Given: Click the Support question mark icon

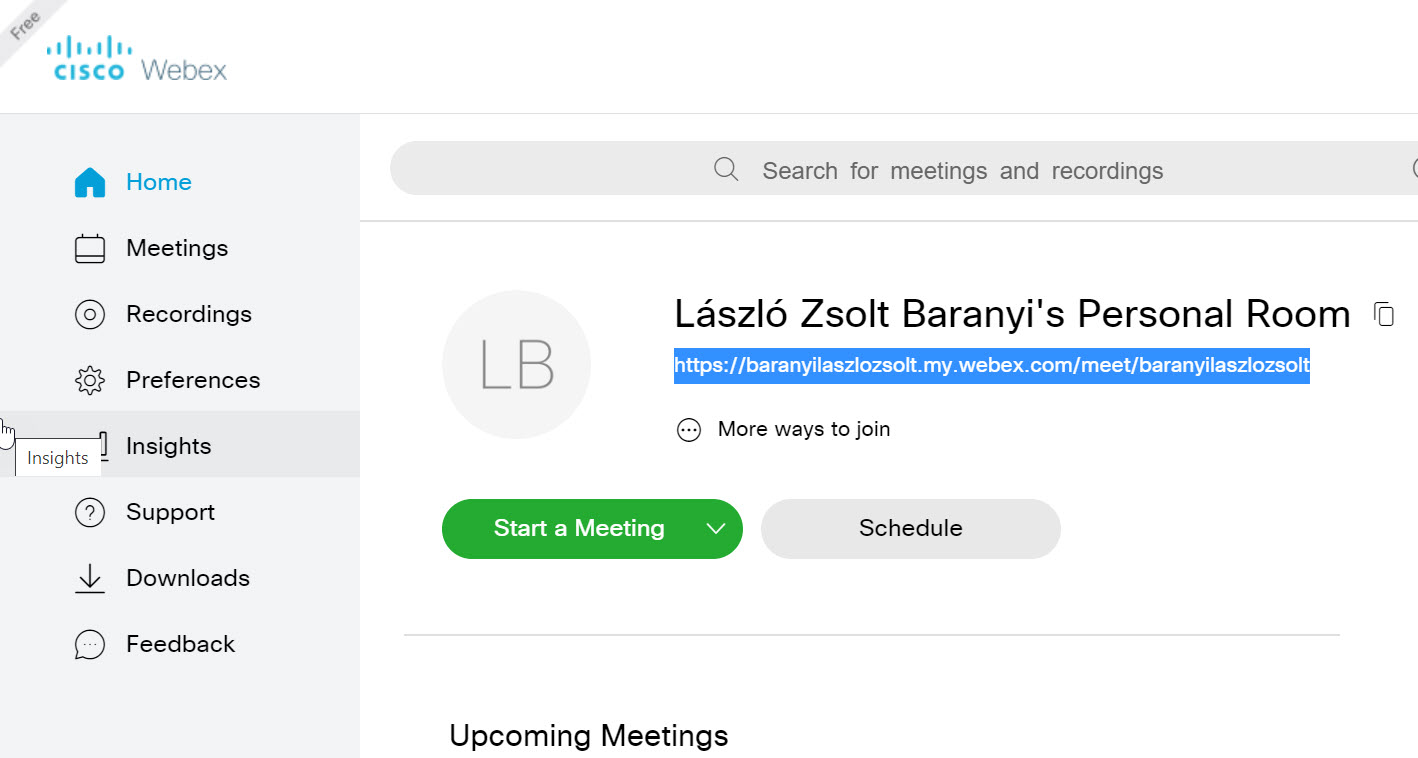Looking at the screenshot, I should [90, 512].
